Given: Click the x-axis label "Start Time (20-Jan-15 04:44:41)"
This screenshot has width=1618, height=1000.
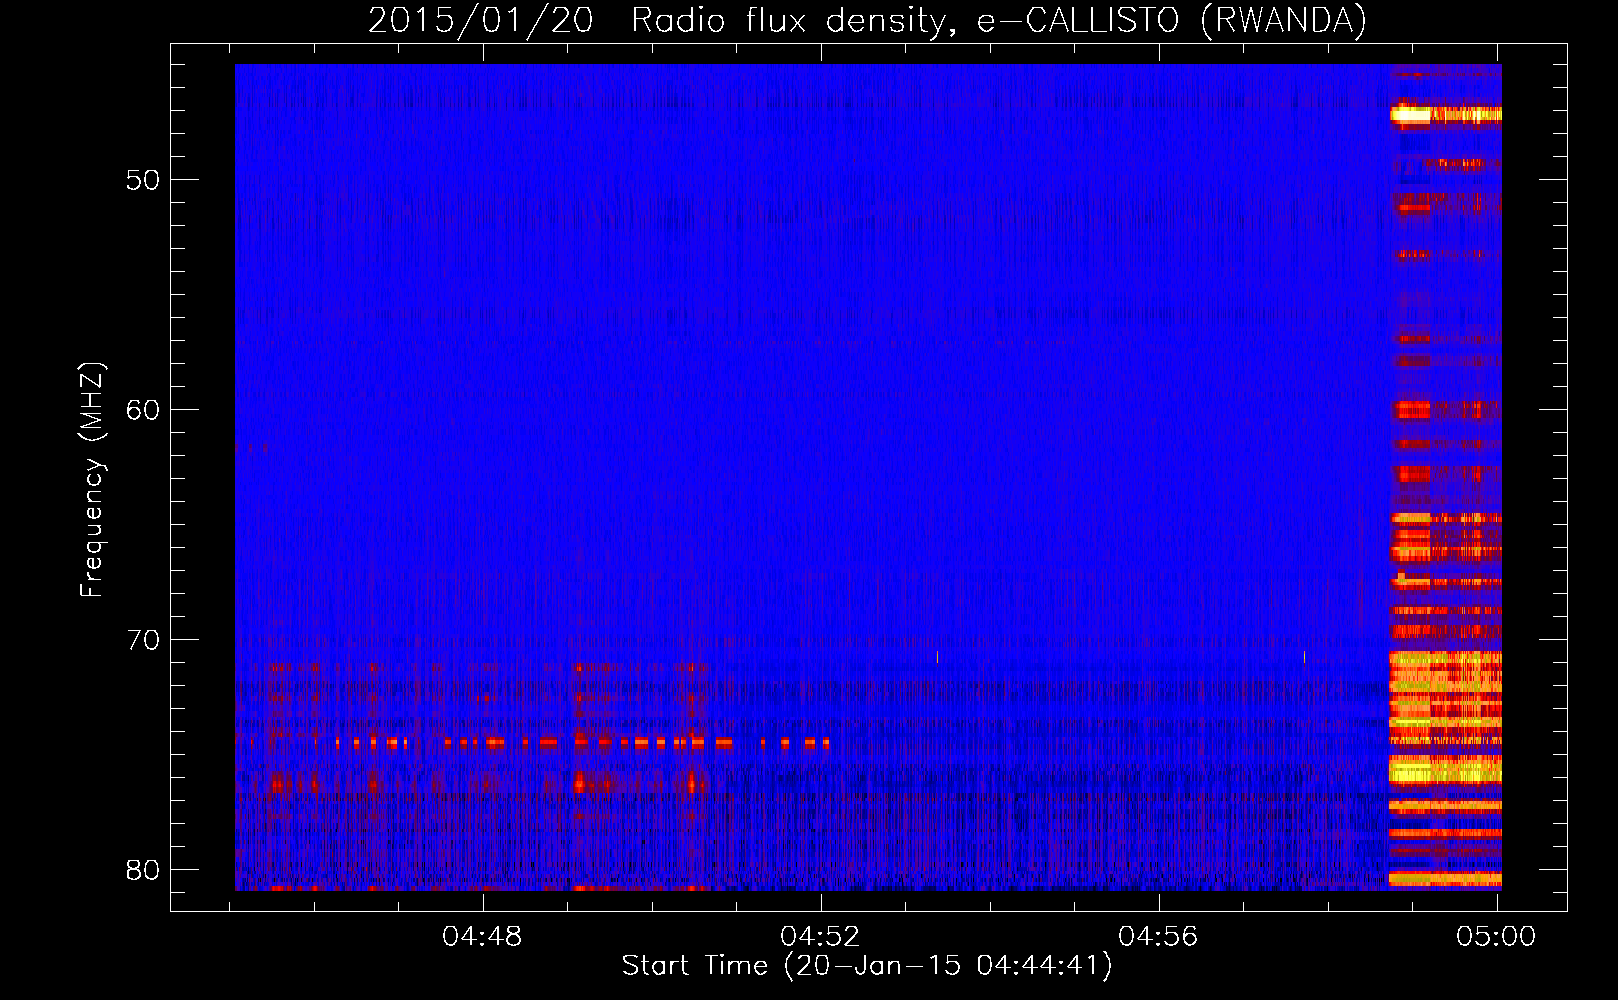Looking at the screenshot, I should click(866, 965).
